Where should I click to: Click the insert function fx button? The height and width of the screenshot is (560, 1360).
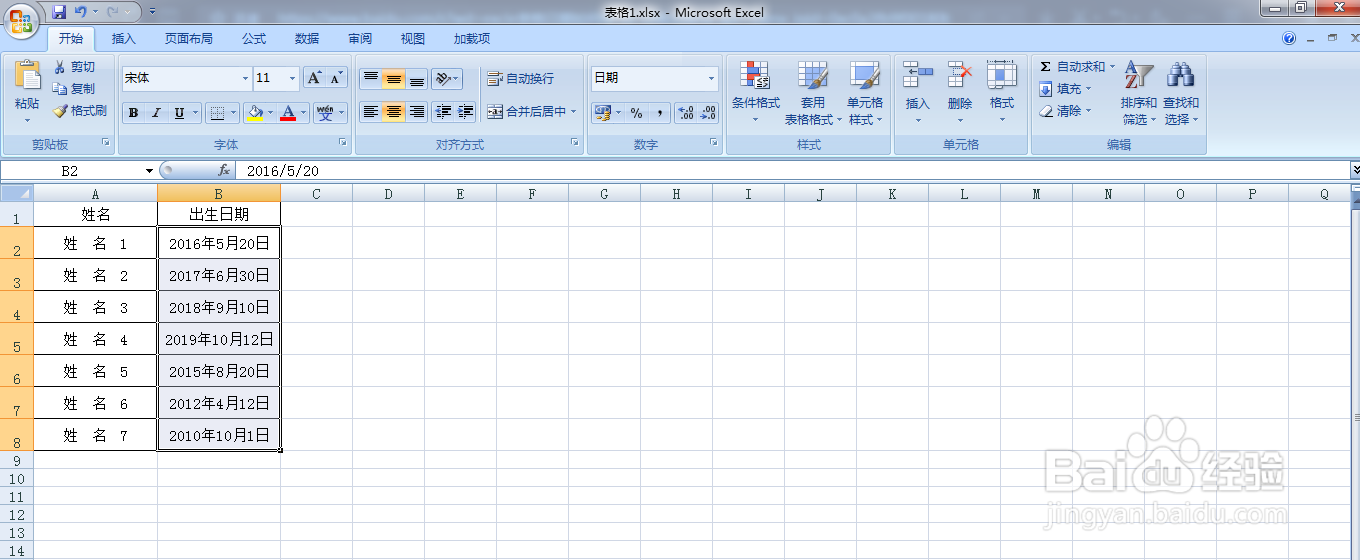pyautogui.click(x=224, y=171)
